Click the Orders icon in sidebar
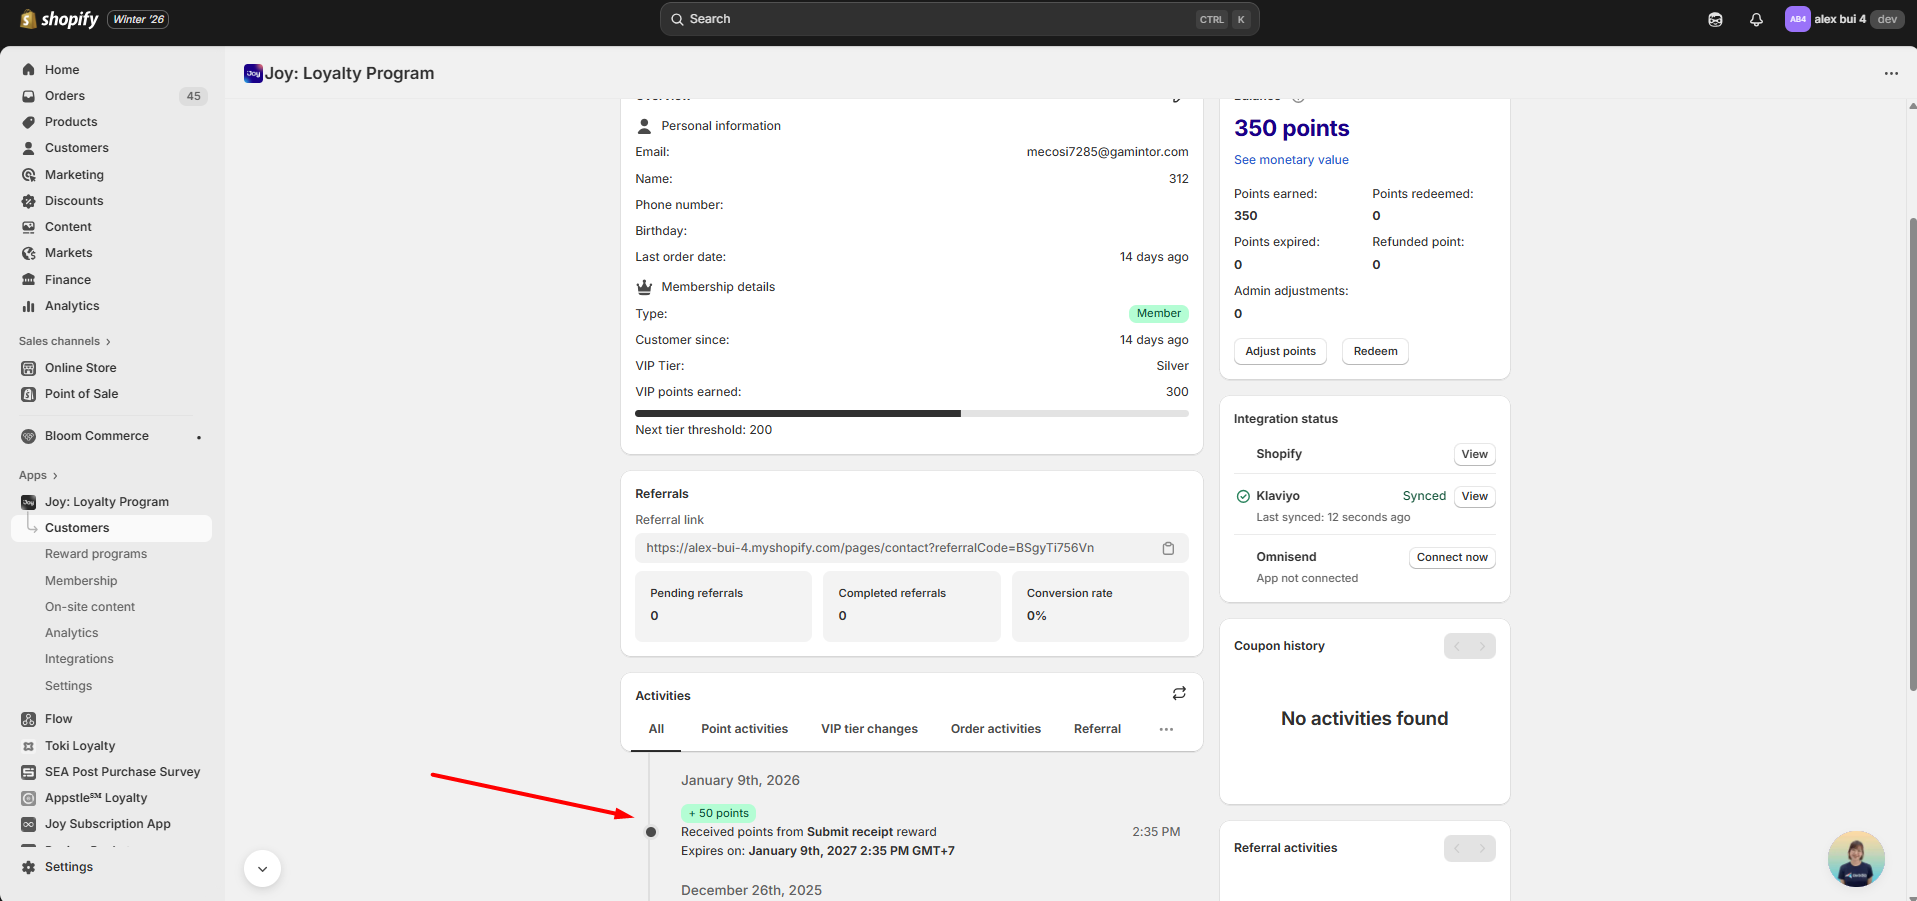This screenshot has width=1917, height=901. coord(29,96)
